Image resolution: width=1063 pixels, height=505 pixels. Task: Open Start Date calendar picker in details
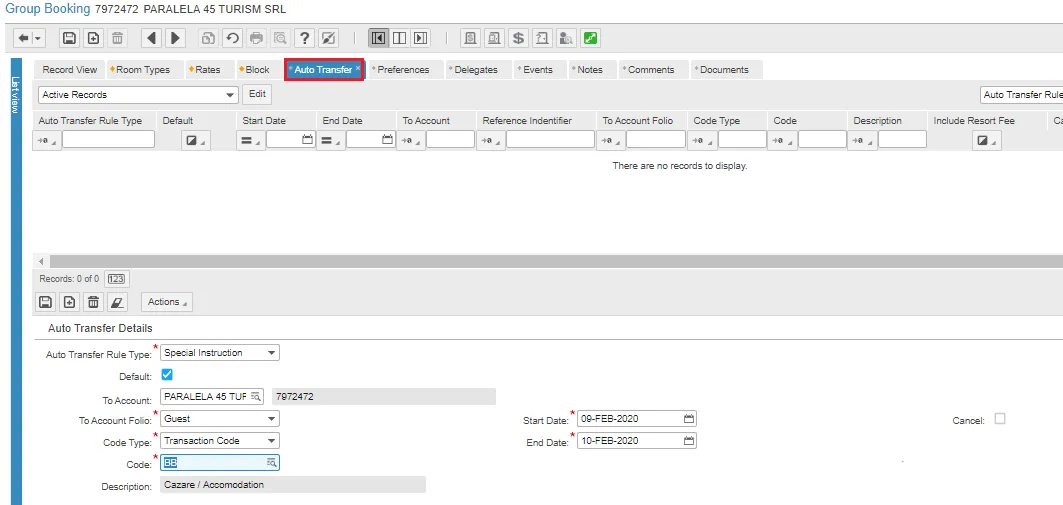[x=689, y=419]
